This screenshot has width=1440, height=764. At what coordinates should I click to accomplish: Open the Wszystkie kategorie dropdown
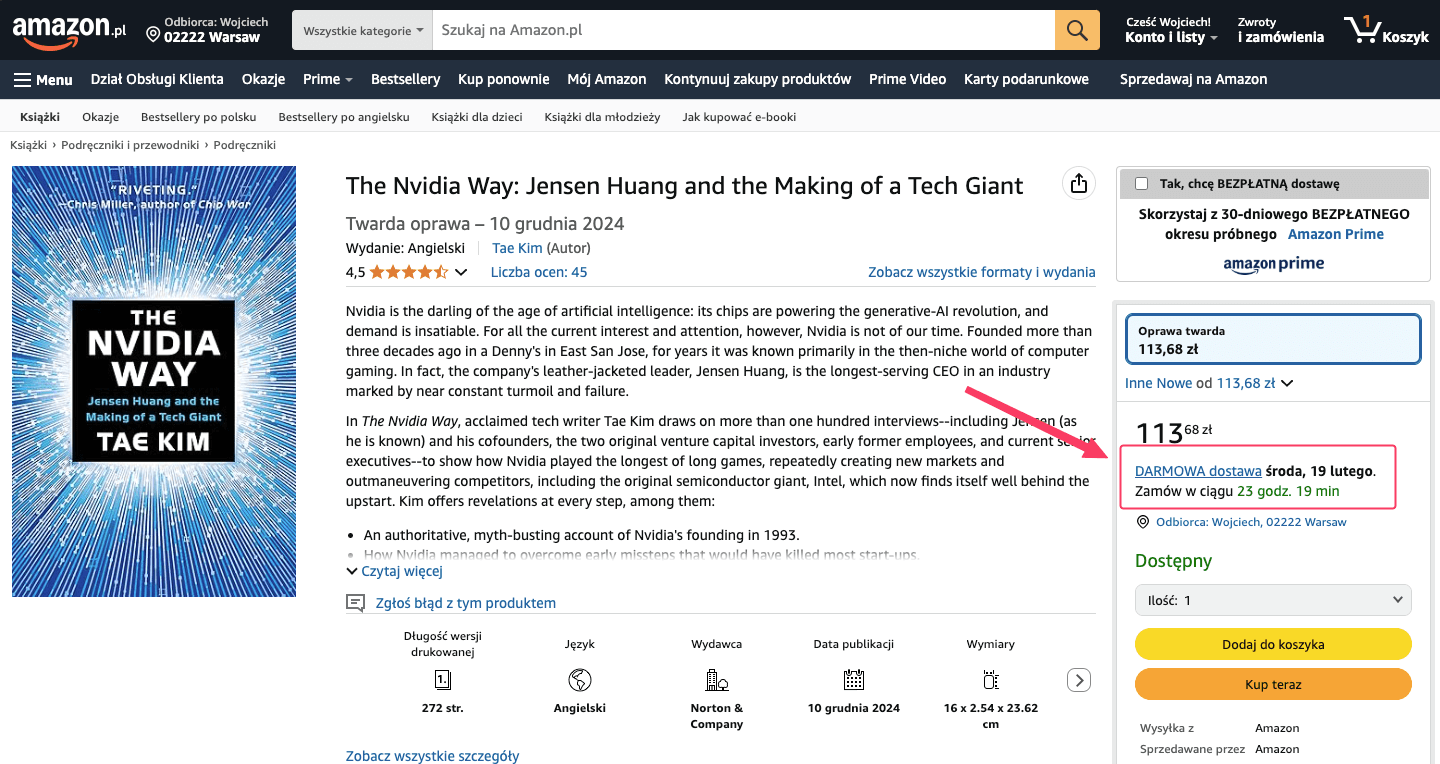[363, 31]
